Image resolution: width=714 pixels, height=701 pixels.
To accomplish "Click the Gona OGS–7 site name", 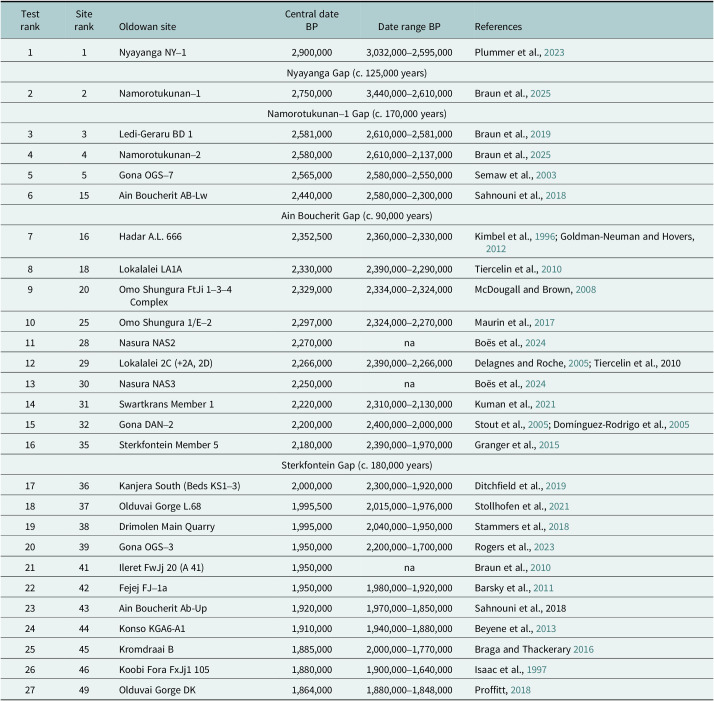I will coord(146,175).
